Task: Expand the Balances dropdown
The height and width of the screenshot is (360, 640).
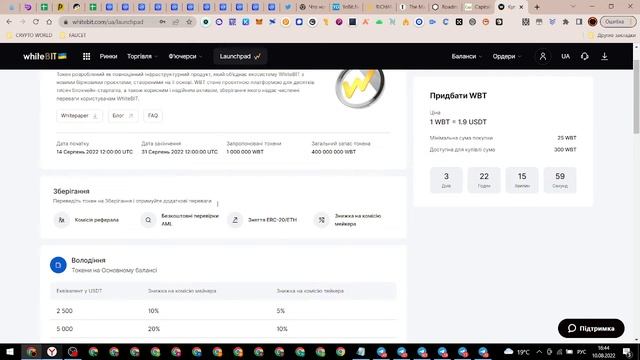Action: tap(467, 56)
